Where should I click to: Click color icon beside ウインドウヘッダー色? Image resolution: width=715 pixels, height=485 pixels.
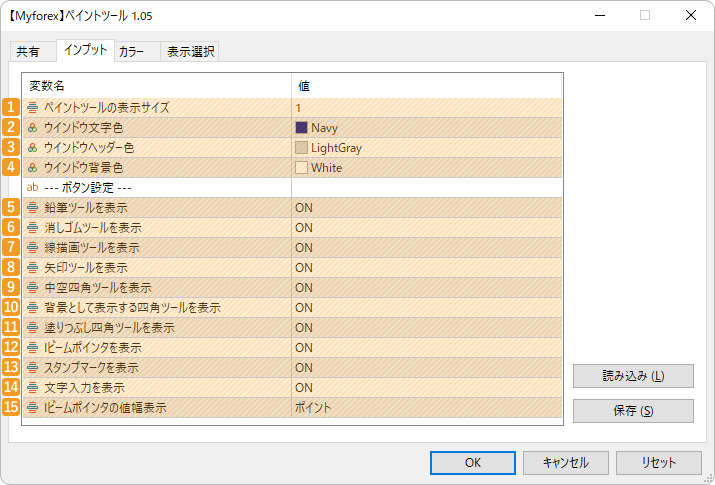tap(32, 148)
